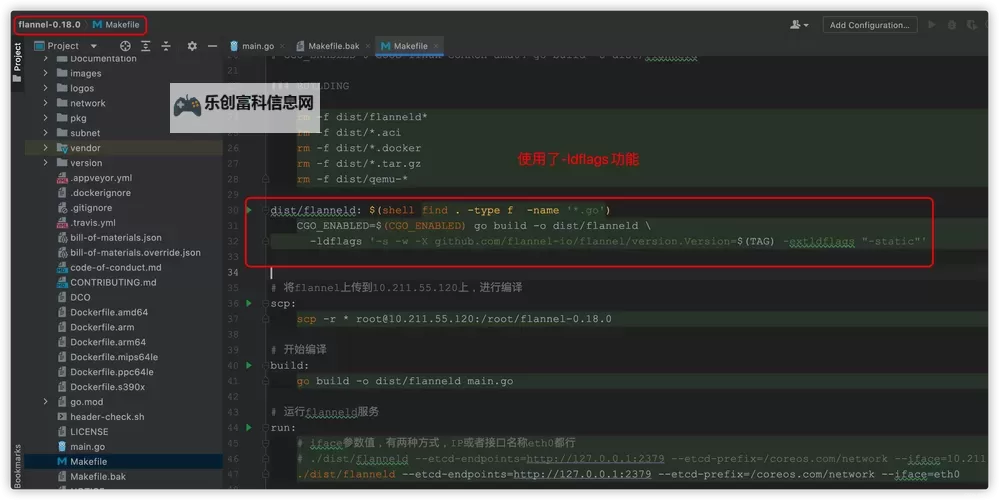999x500 pixels.
Task: Follow the 127.0.0.1:2379 link on line 47
Action: pos(582,475)
